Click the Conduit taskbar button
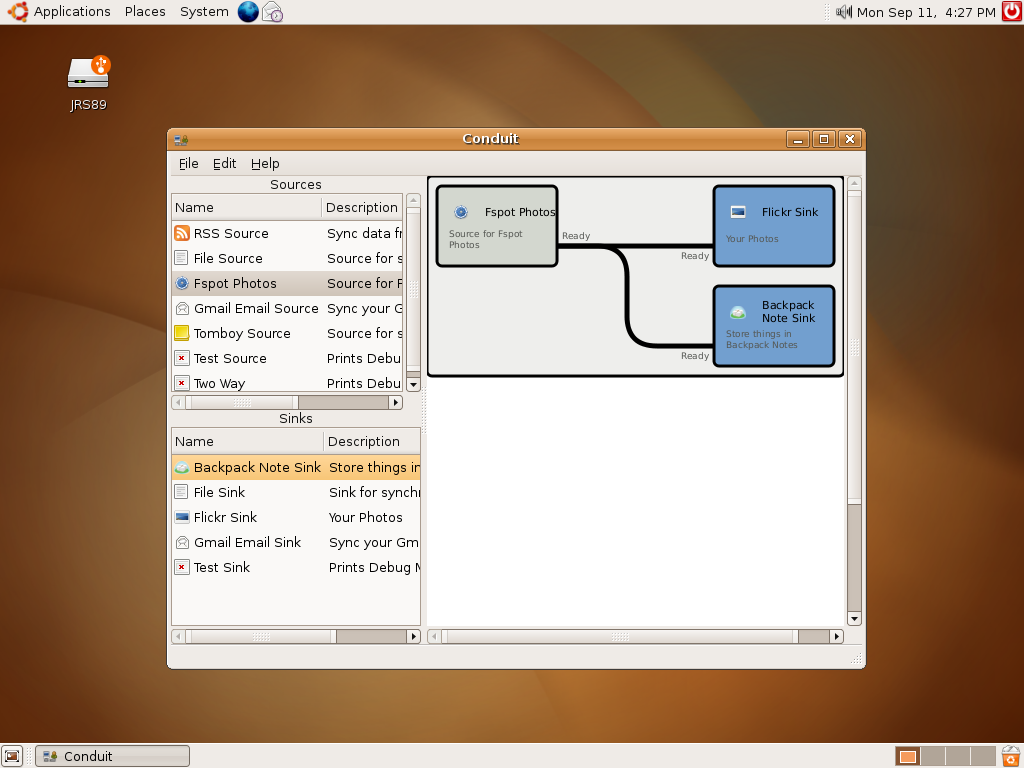1024x768 pixels. (x=112, y=756)
